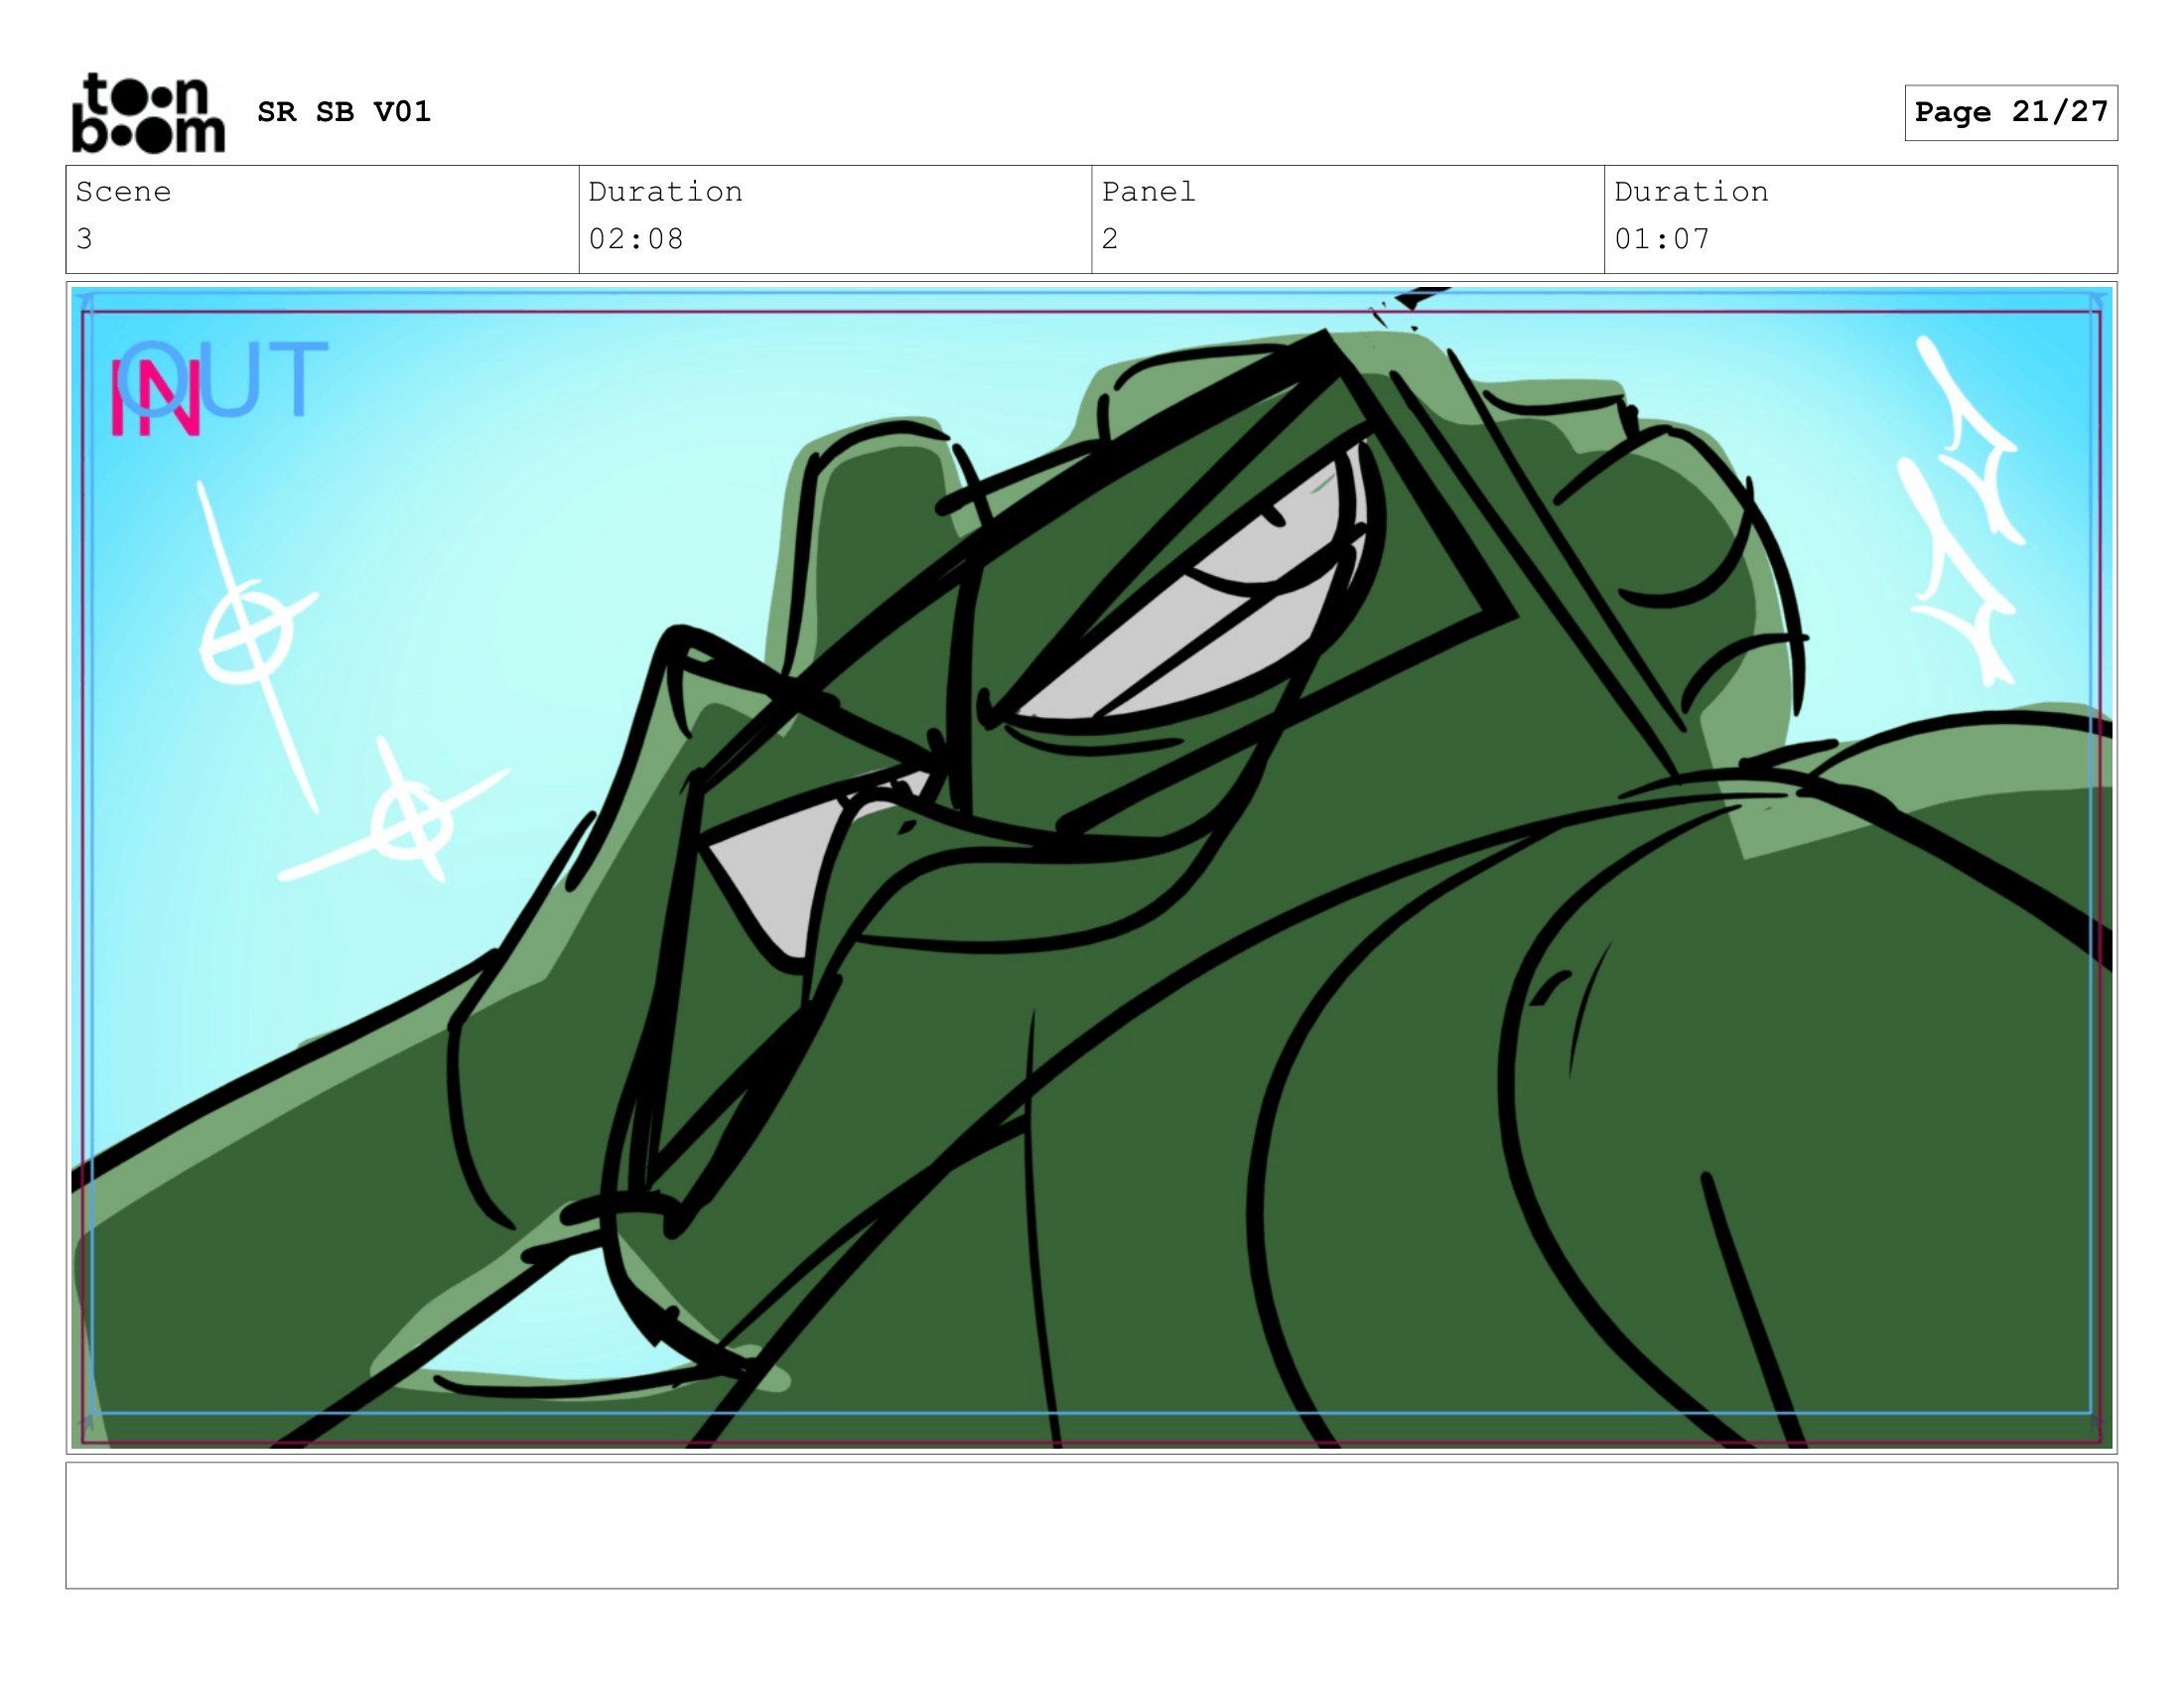2184x1688 pixels.
Task: Select the Panel header label
Action: [x=1148, y=191]
